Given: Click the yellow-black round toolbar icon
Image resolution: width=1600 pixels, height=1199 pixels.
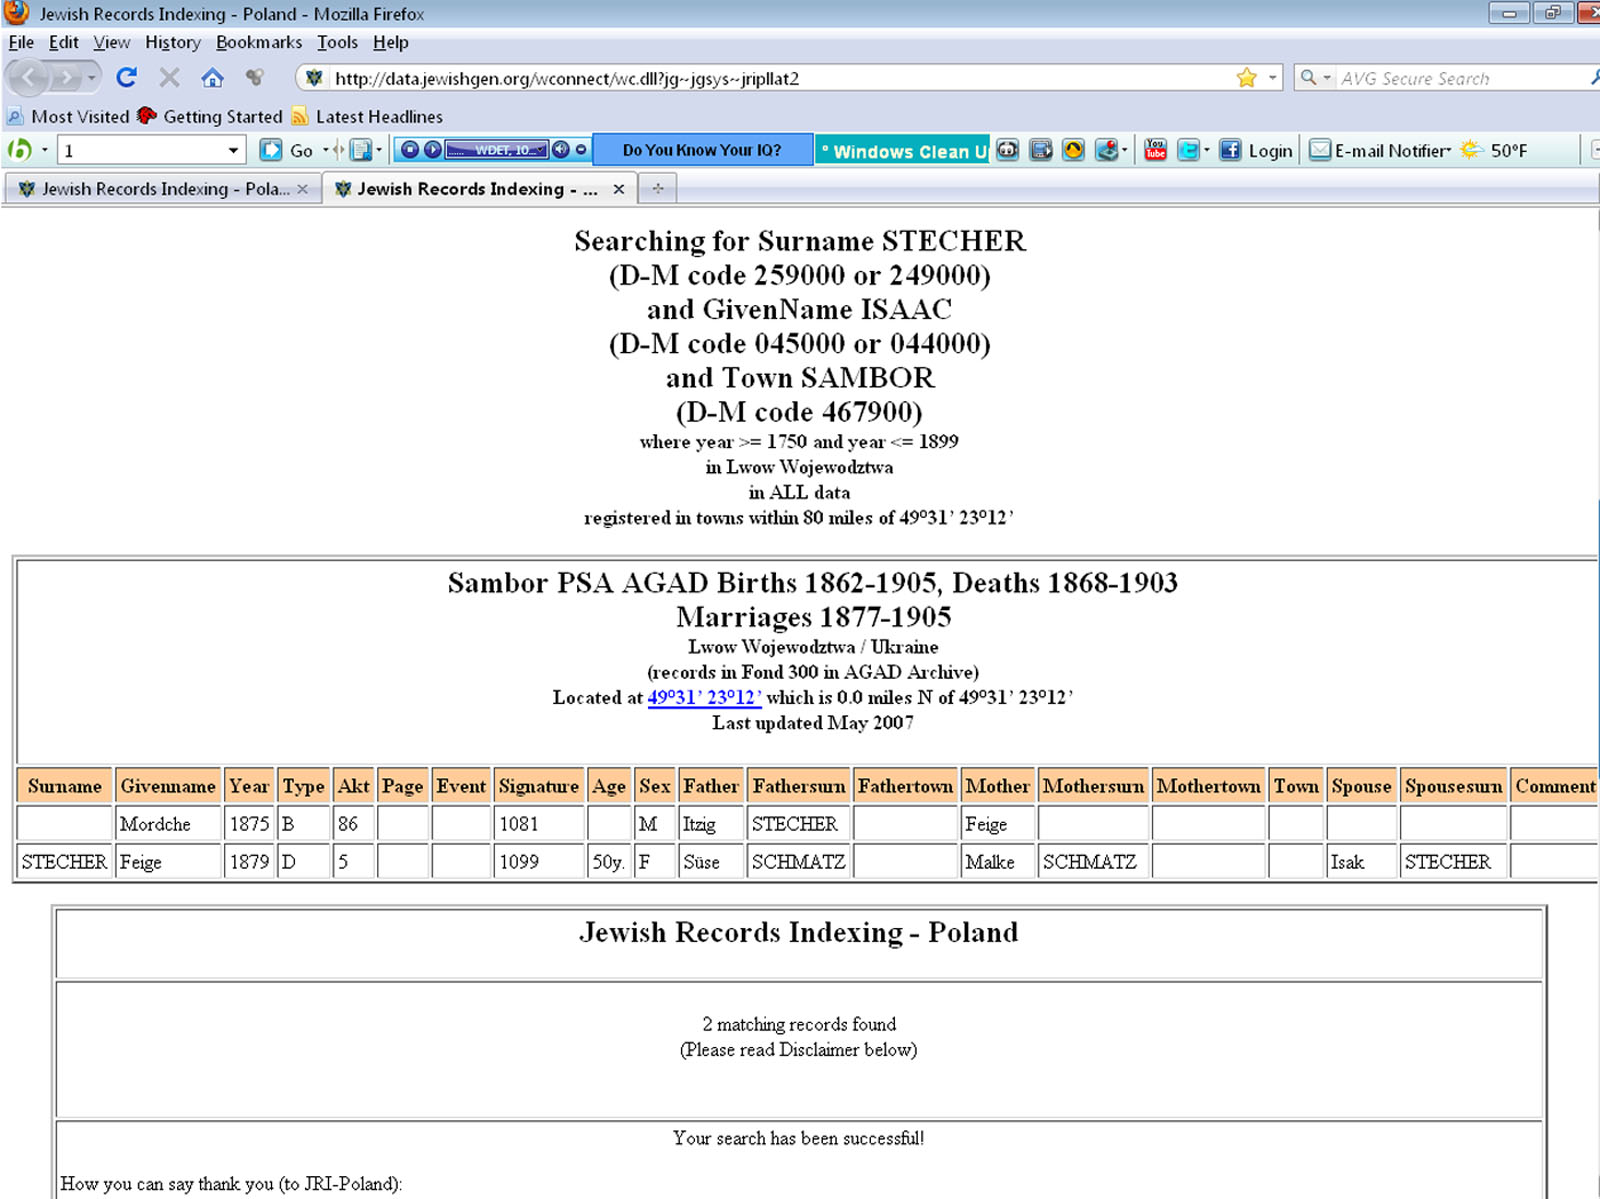Looking at the screenshot, I should [1073, 150].
